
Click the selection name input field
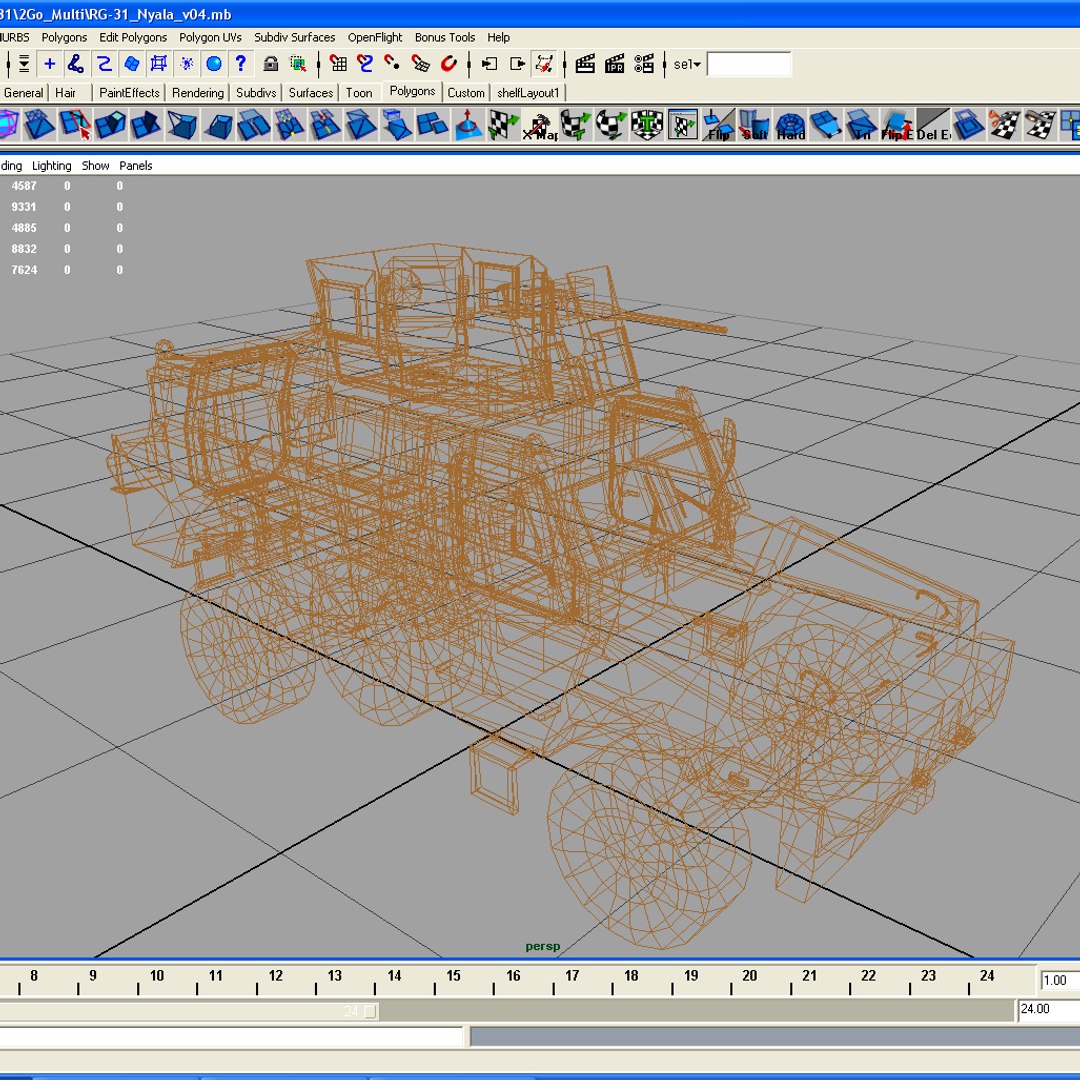[749, 64]
